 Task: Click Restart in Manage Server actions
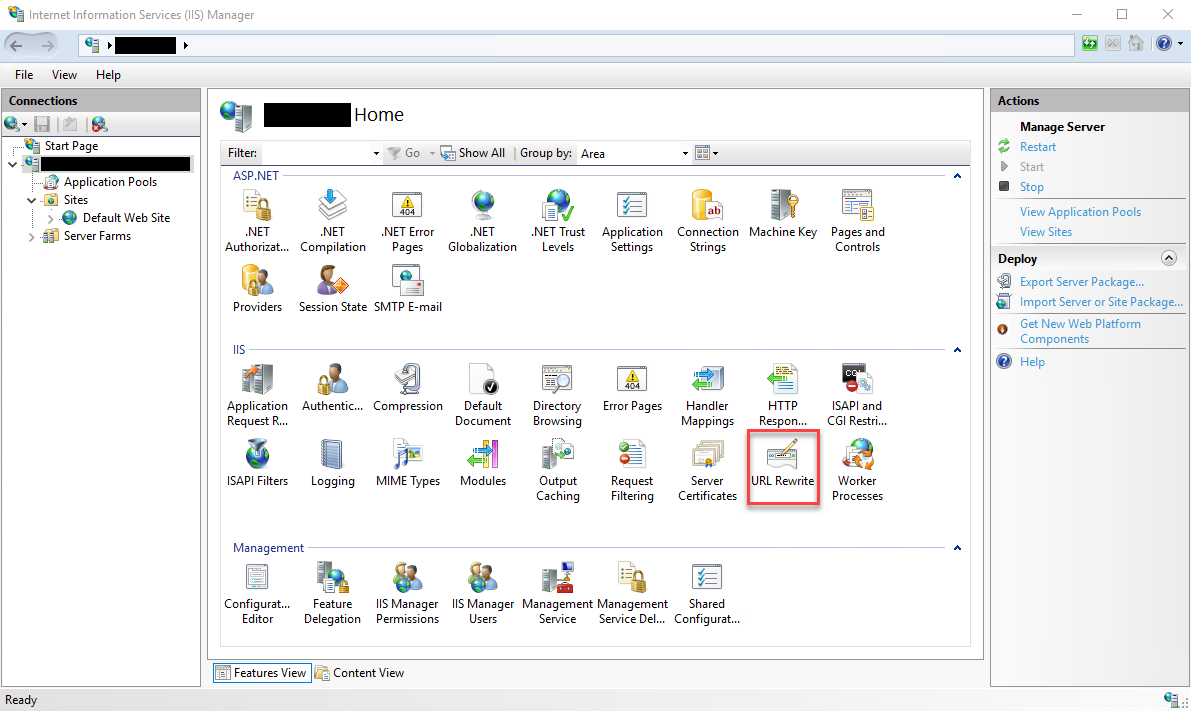click(1038, 147)
